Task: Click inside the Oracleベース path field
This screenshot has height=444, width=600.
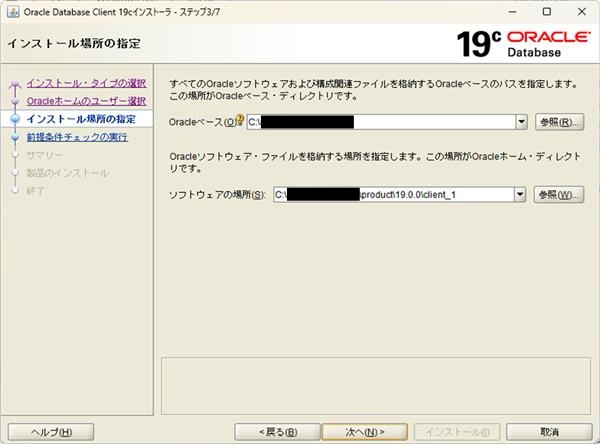Action: click(380, 122)
